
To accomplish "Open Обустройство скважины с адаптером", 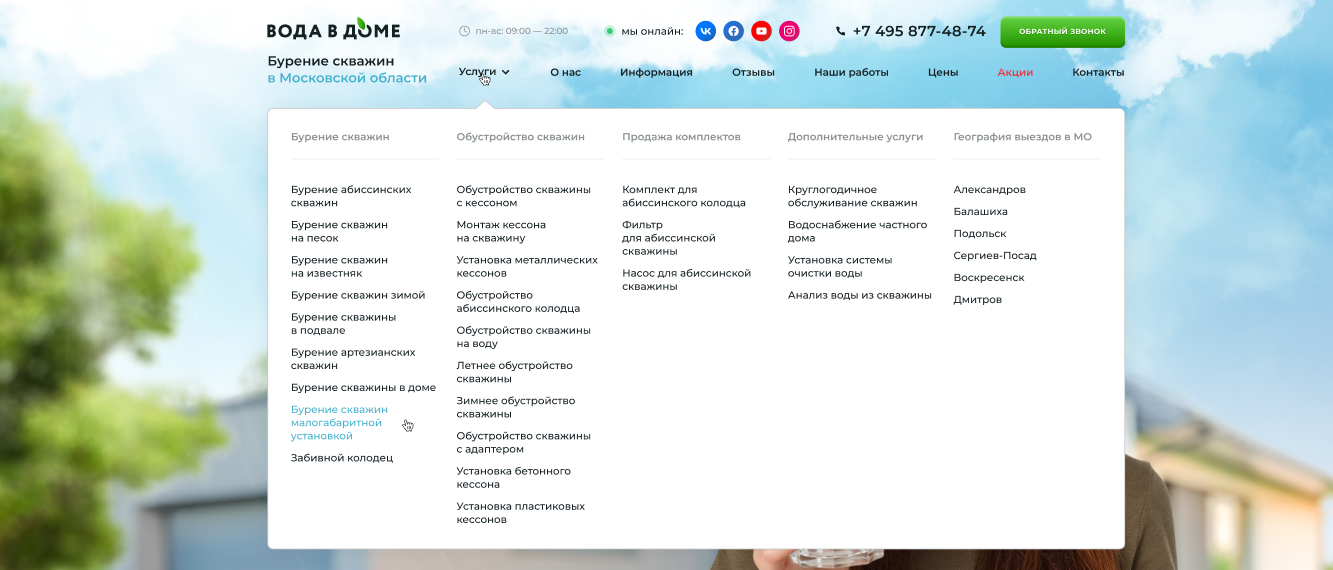I will (x=524, y=442).
